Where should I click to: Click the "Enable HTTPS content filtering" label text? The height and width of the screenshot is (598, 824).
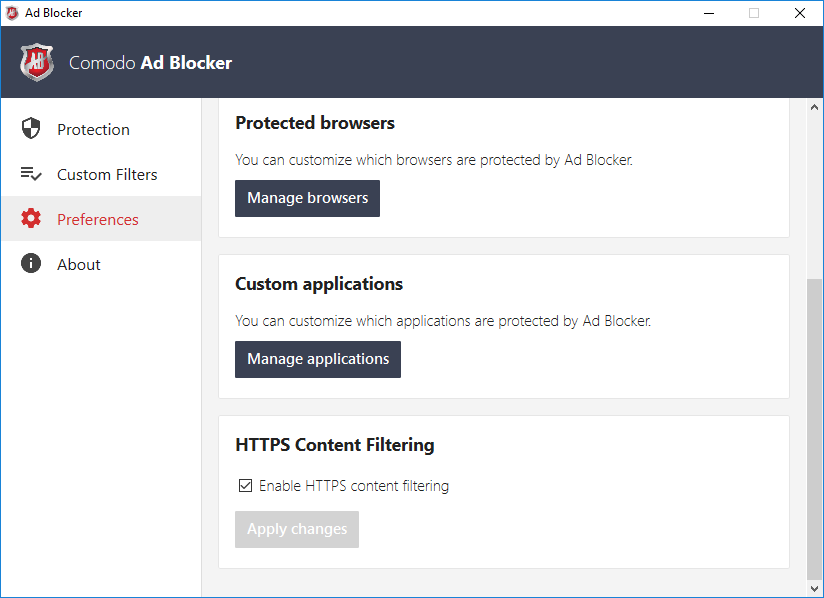(x=354, y=486)
